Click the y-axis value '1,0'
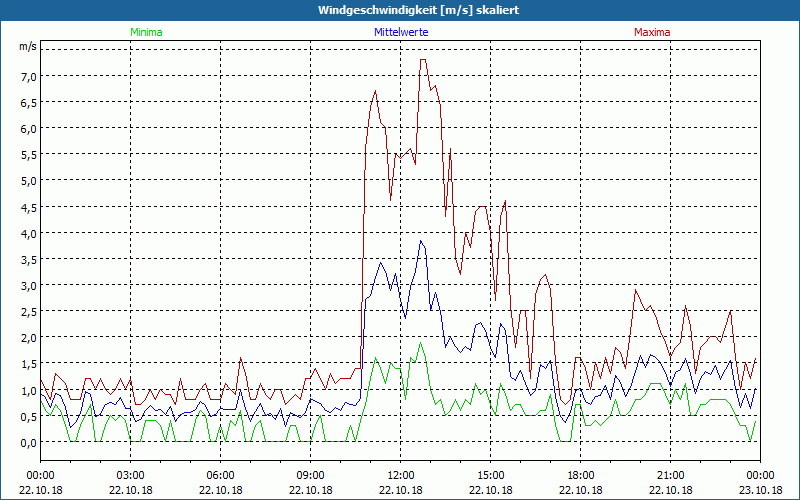The height and width of the screenshot is (500, 800). click(29, 390)
